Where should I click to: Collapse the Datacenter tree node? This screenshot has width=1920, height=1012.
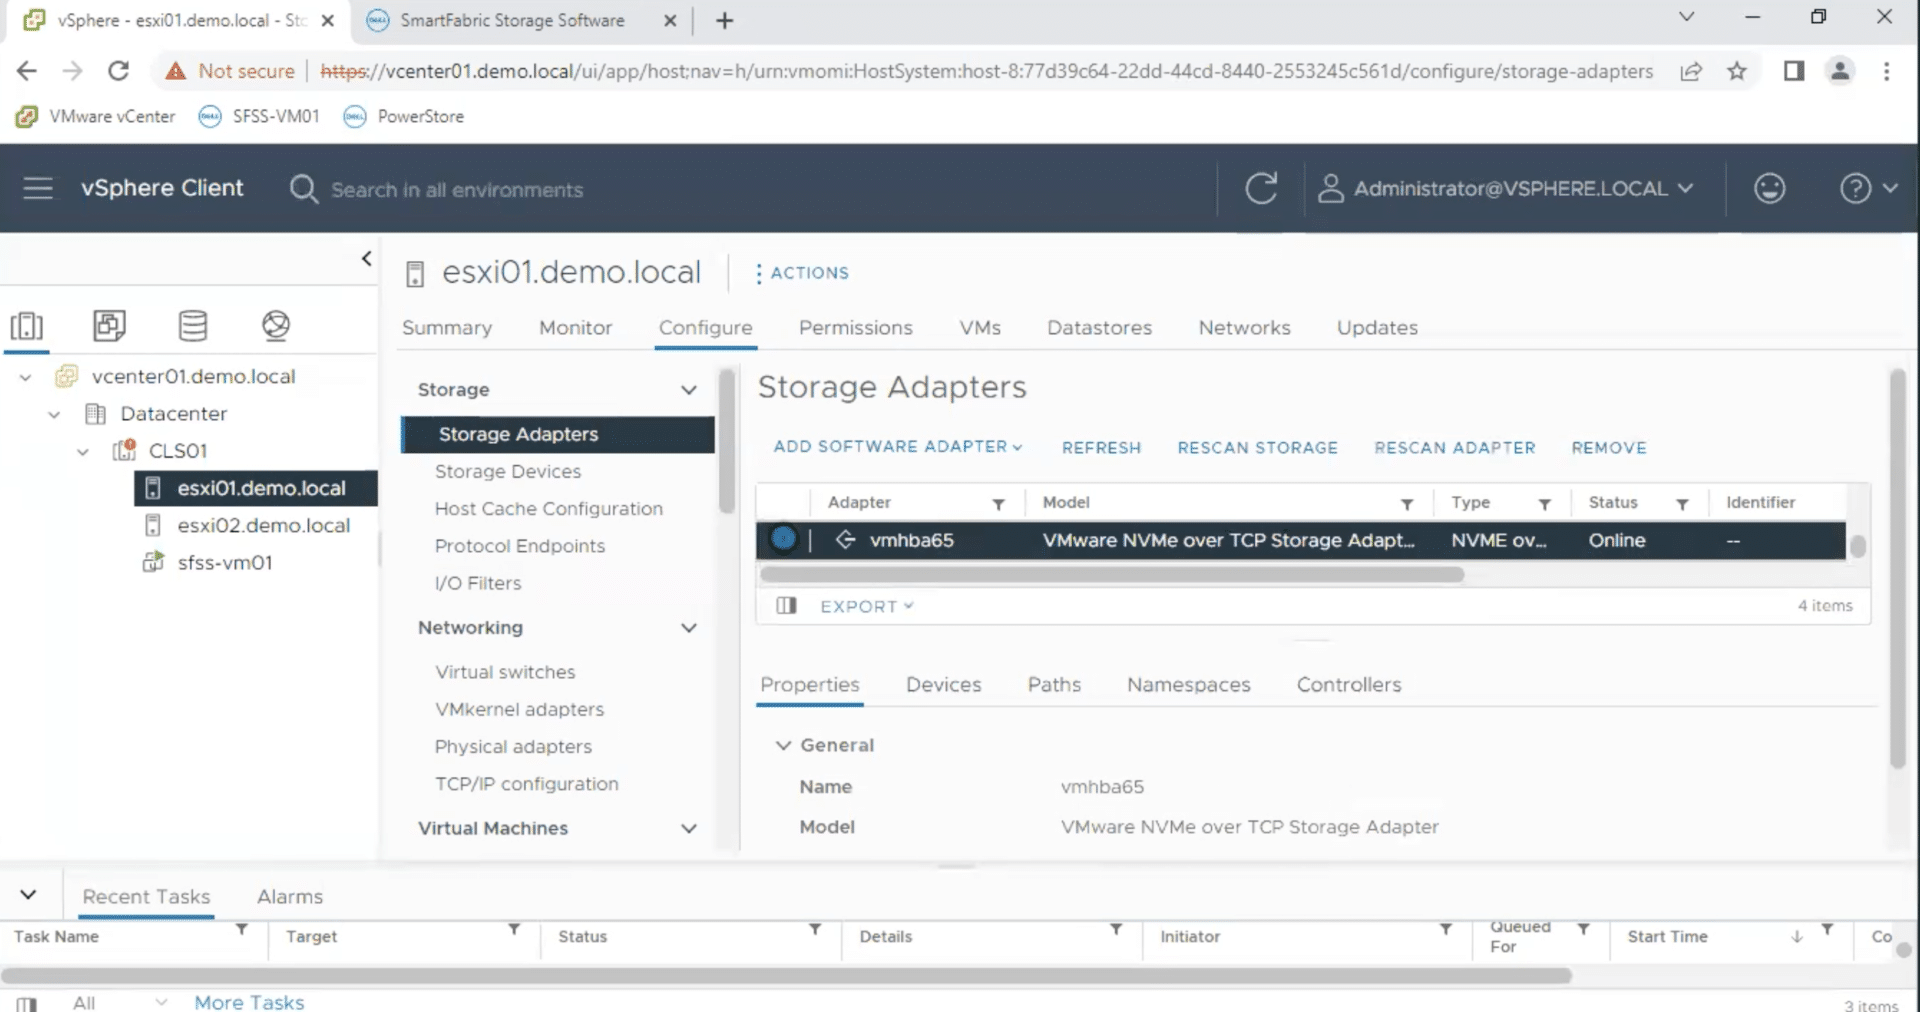coord(54,414)
